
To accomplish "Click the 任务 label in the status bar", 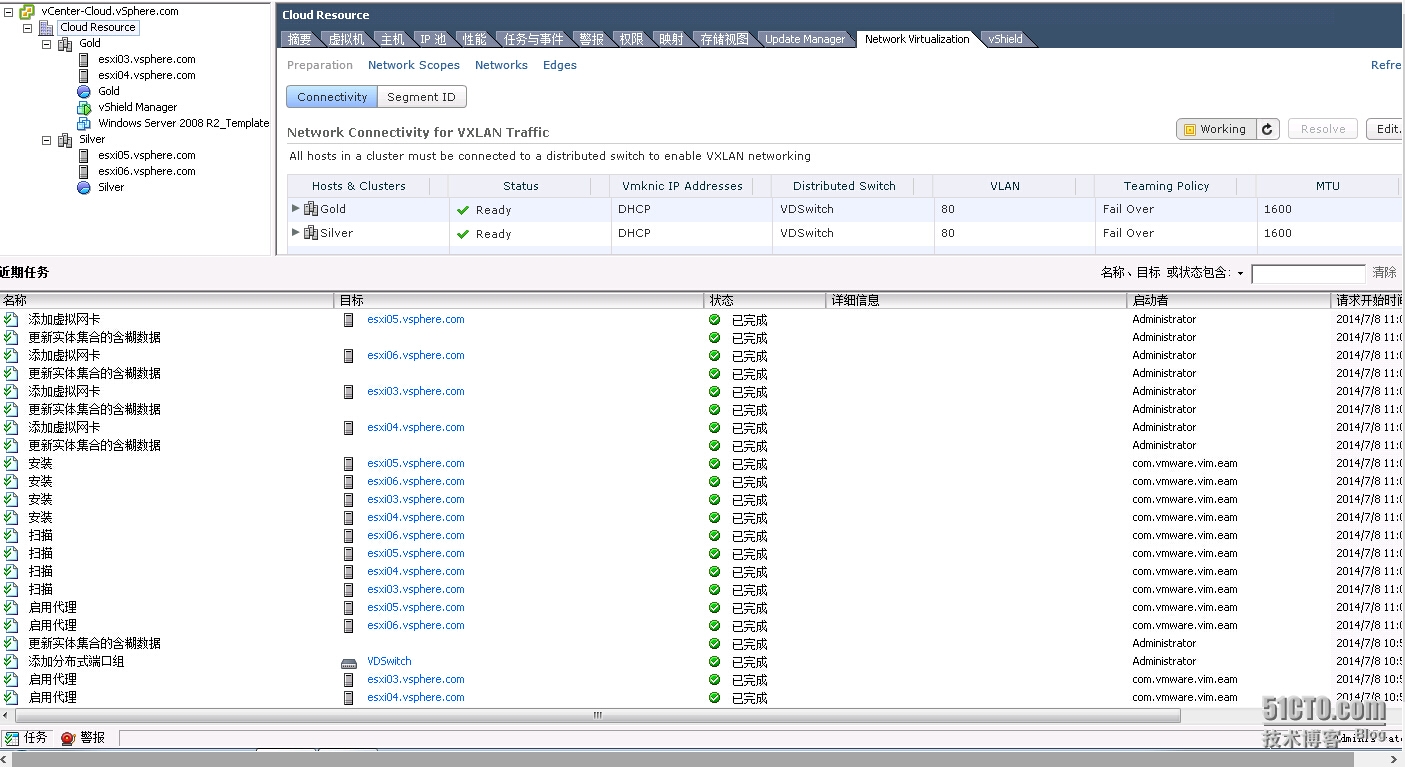I will [x=36, y=738].
